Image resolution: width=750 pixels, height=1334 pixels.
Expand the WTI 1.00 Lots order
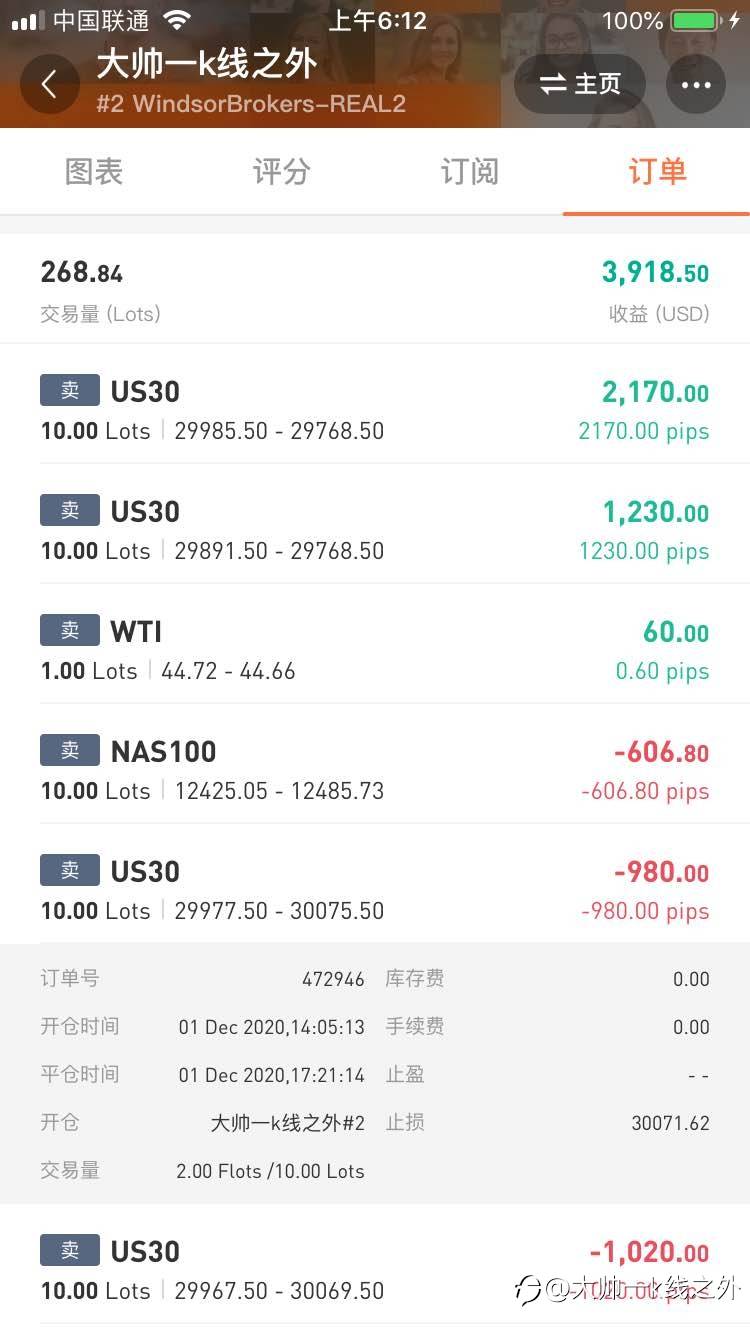pyautogui.click(x=375, y=650)
